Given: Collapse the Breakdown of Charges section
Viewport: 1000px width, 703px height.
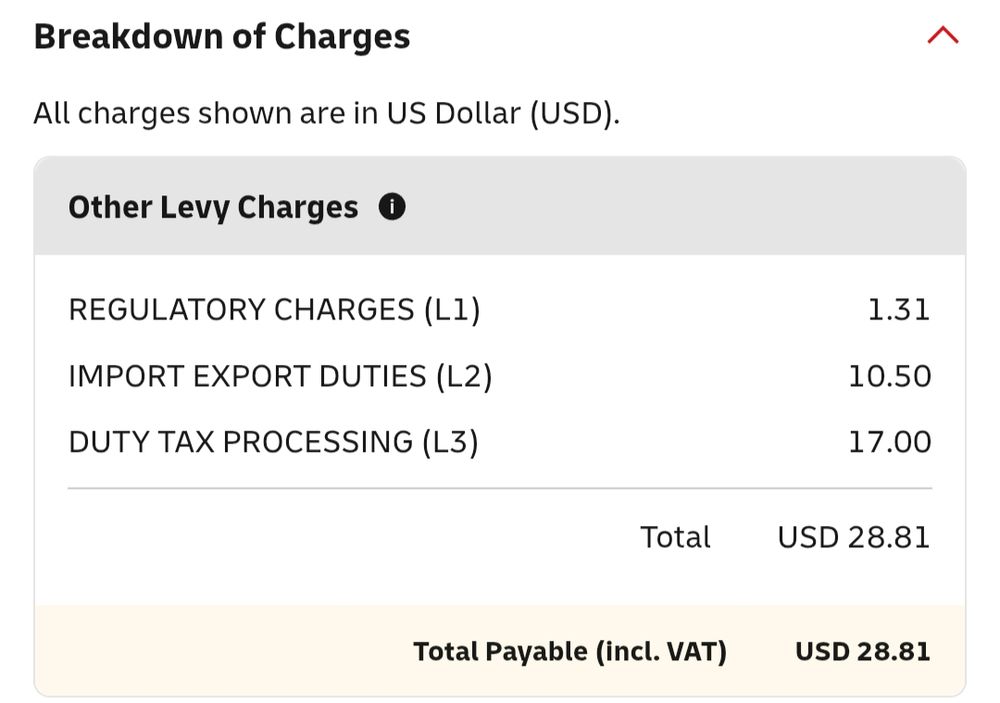Looking at the screenshot, I should point(942,36).
